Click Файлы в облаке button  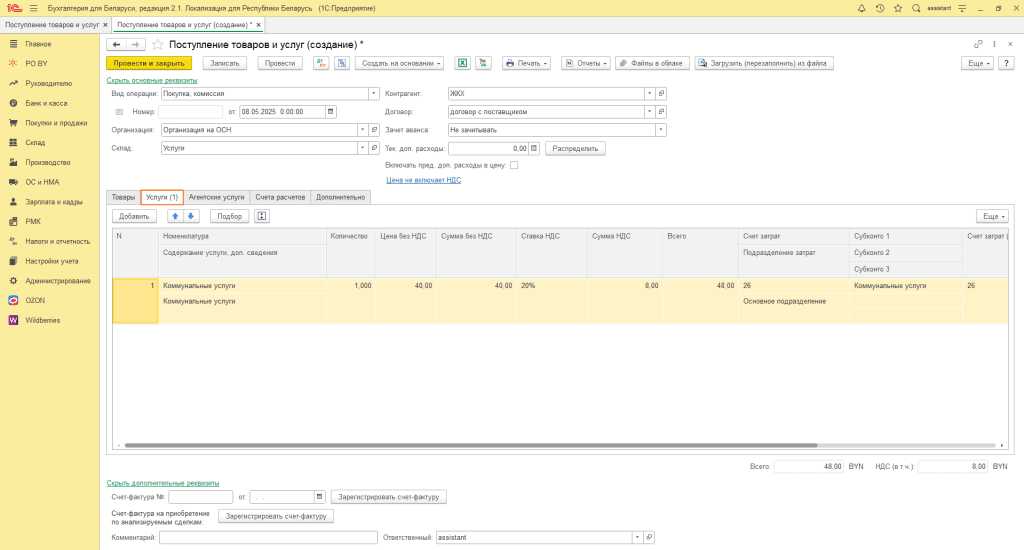pyautogui.click(x=652, y=63)
